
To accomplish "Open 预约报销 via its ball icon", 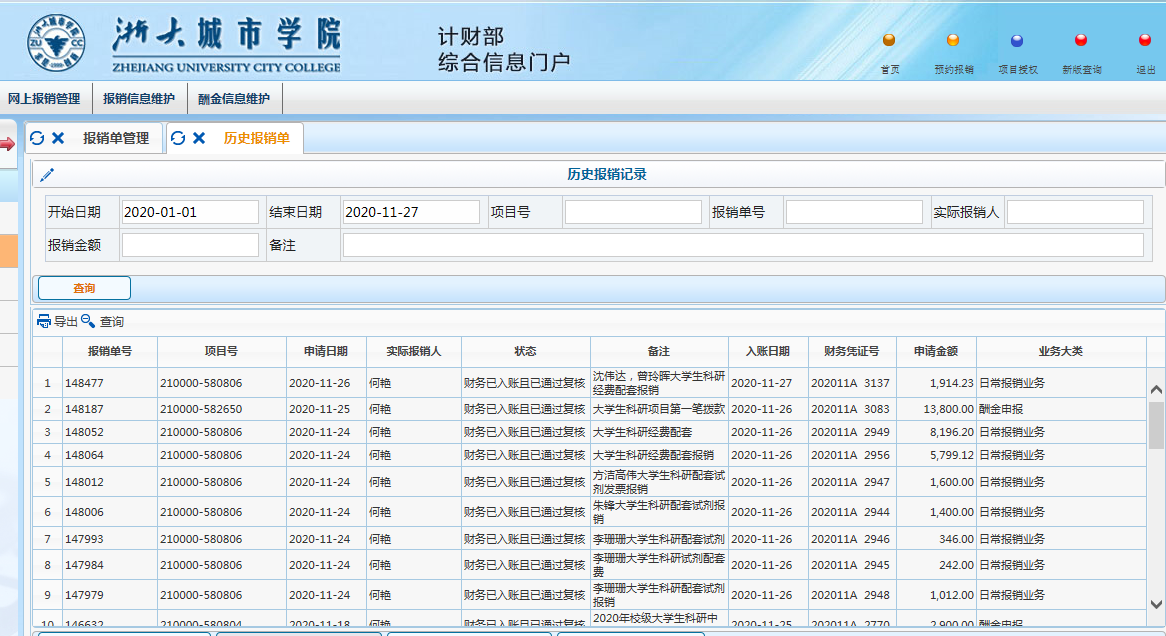I will [x=953, y=40].
